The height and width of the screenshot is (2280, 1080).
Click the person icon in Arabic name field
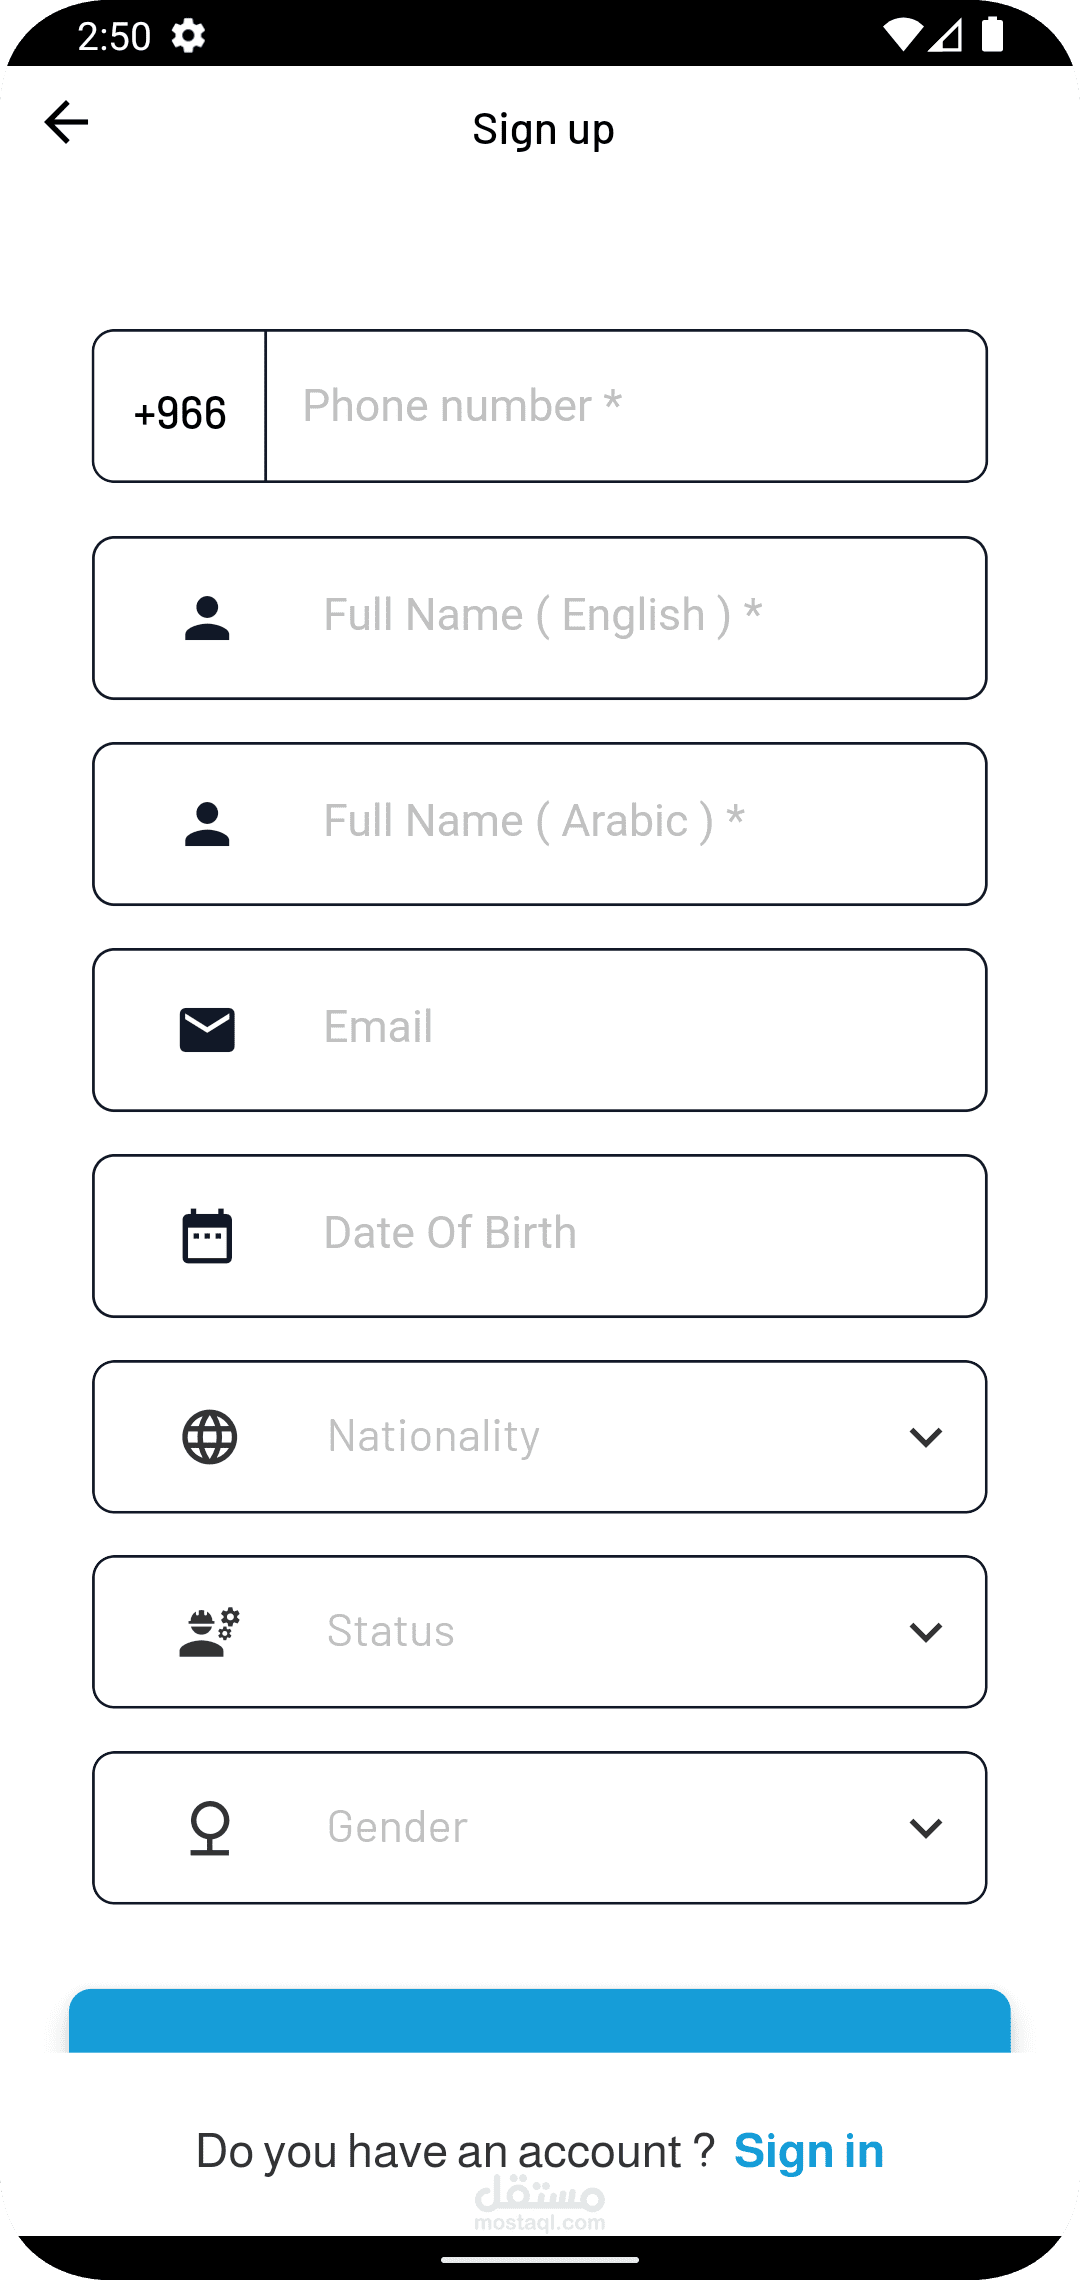[207, 824]
